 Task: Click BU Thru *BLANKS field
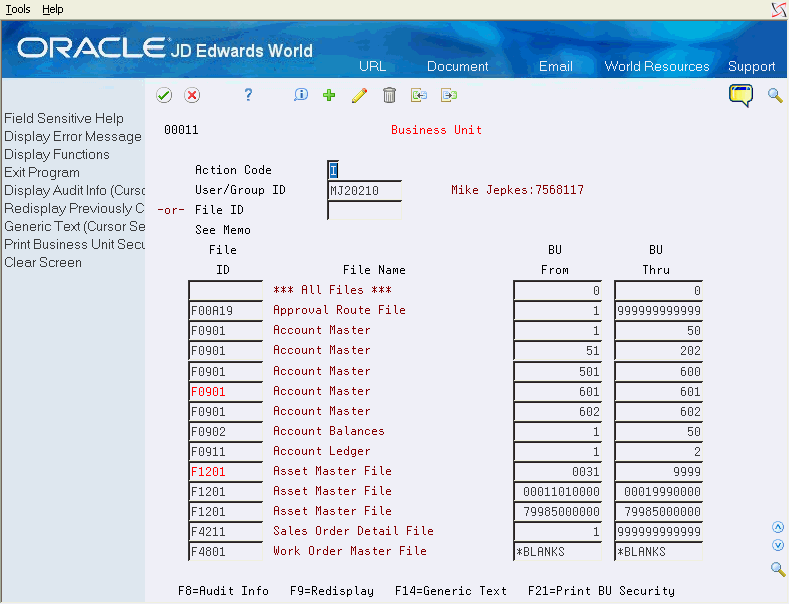659,552
